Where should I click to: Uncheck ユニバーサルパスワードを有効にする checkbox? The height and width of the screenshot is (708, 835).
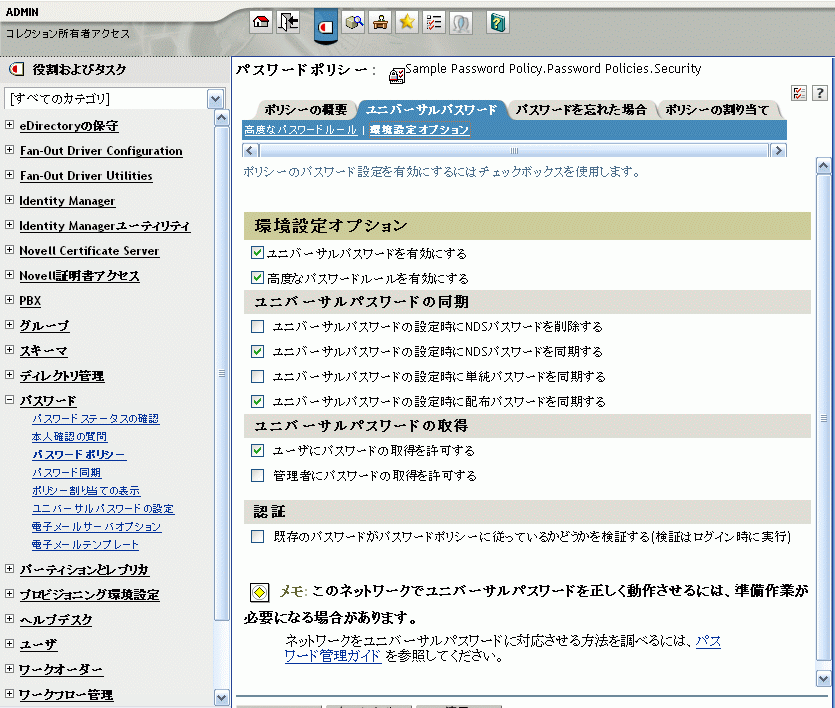(257, 254)
